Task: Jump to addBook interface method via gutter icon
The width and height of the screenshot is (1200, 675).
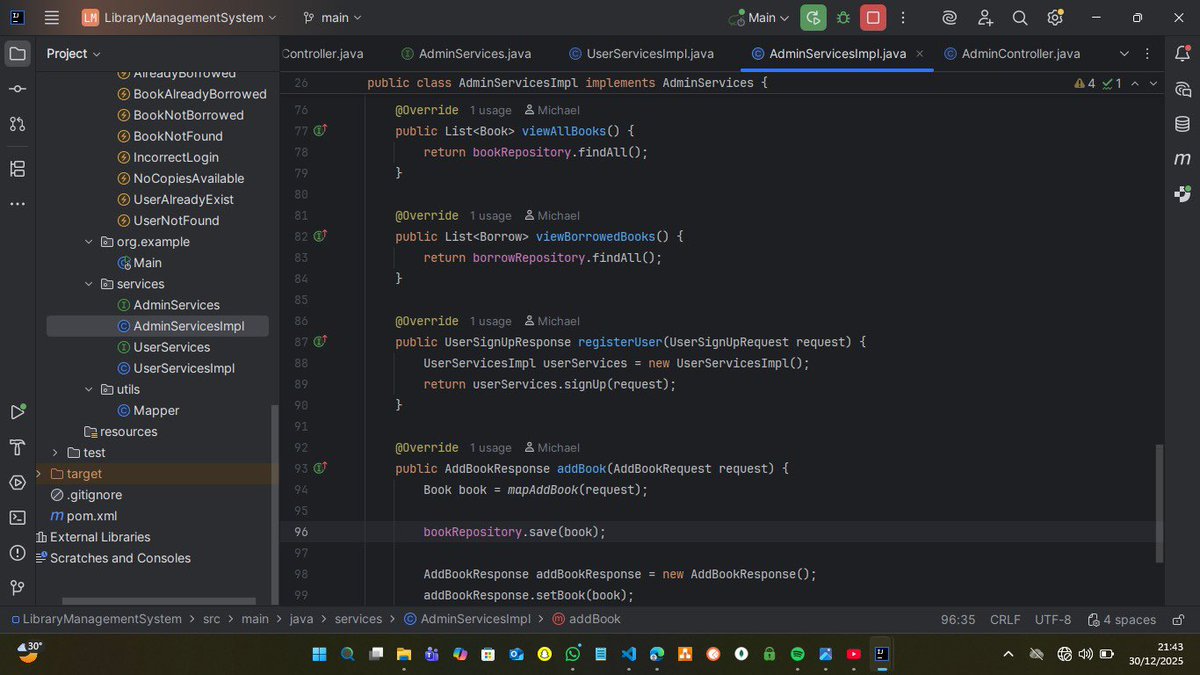Action: point(321,468)
